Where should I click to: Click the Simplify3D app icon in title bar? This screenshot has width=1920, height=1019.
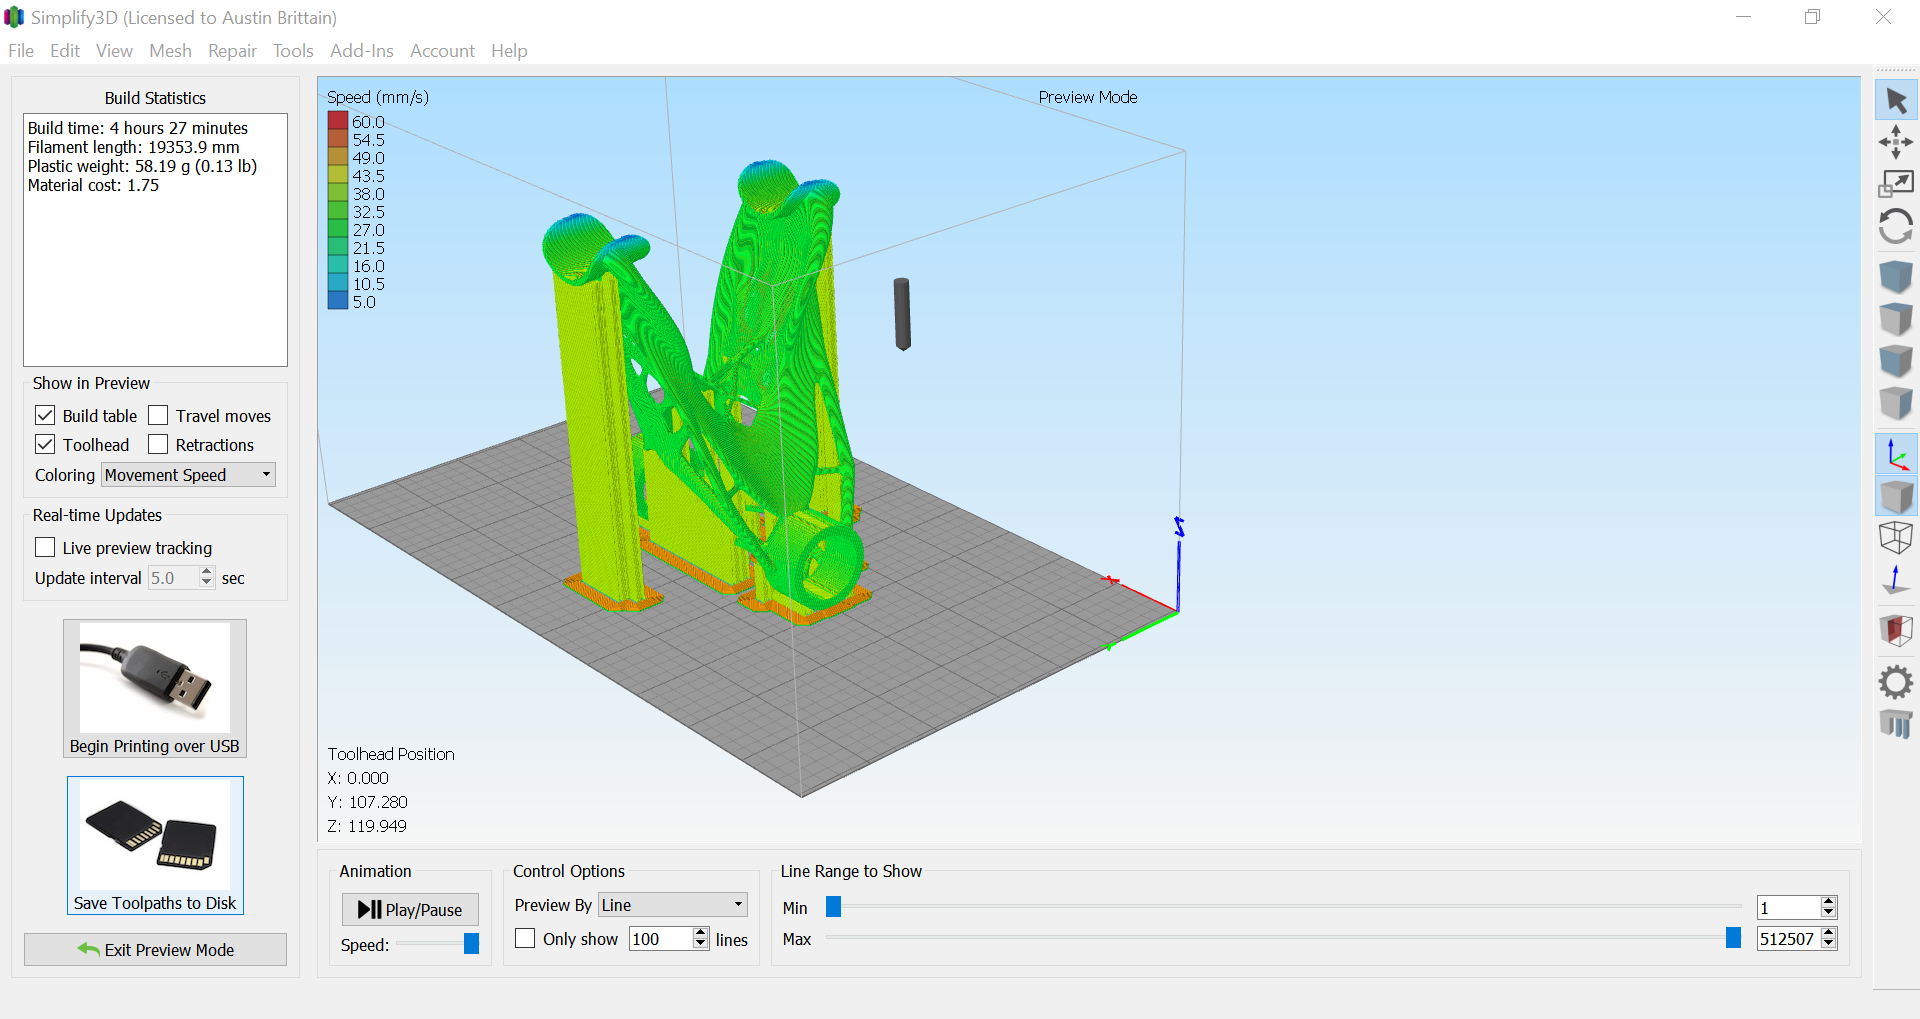pos(14,17)
